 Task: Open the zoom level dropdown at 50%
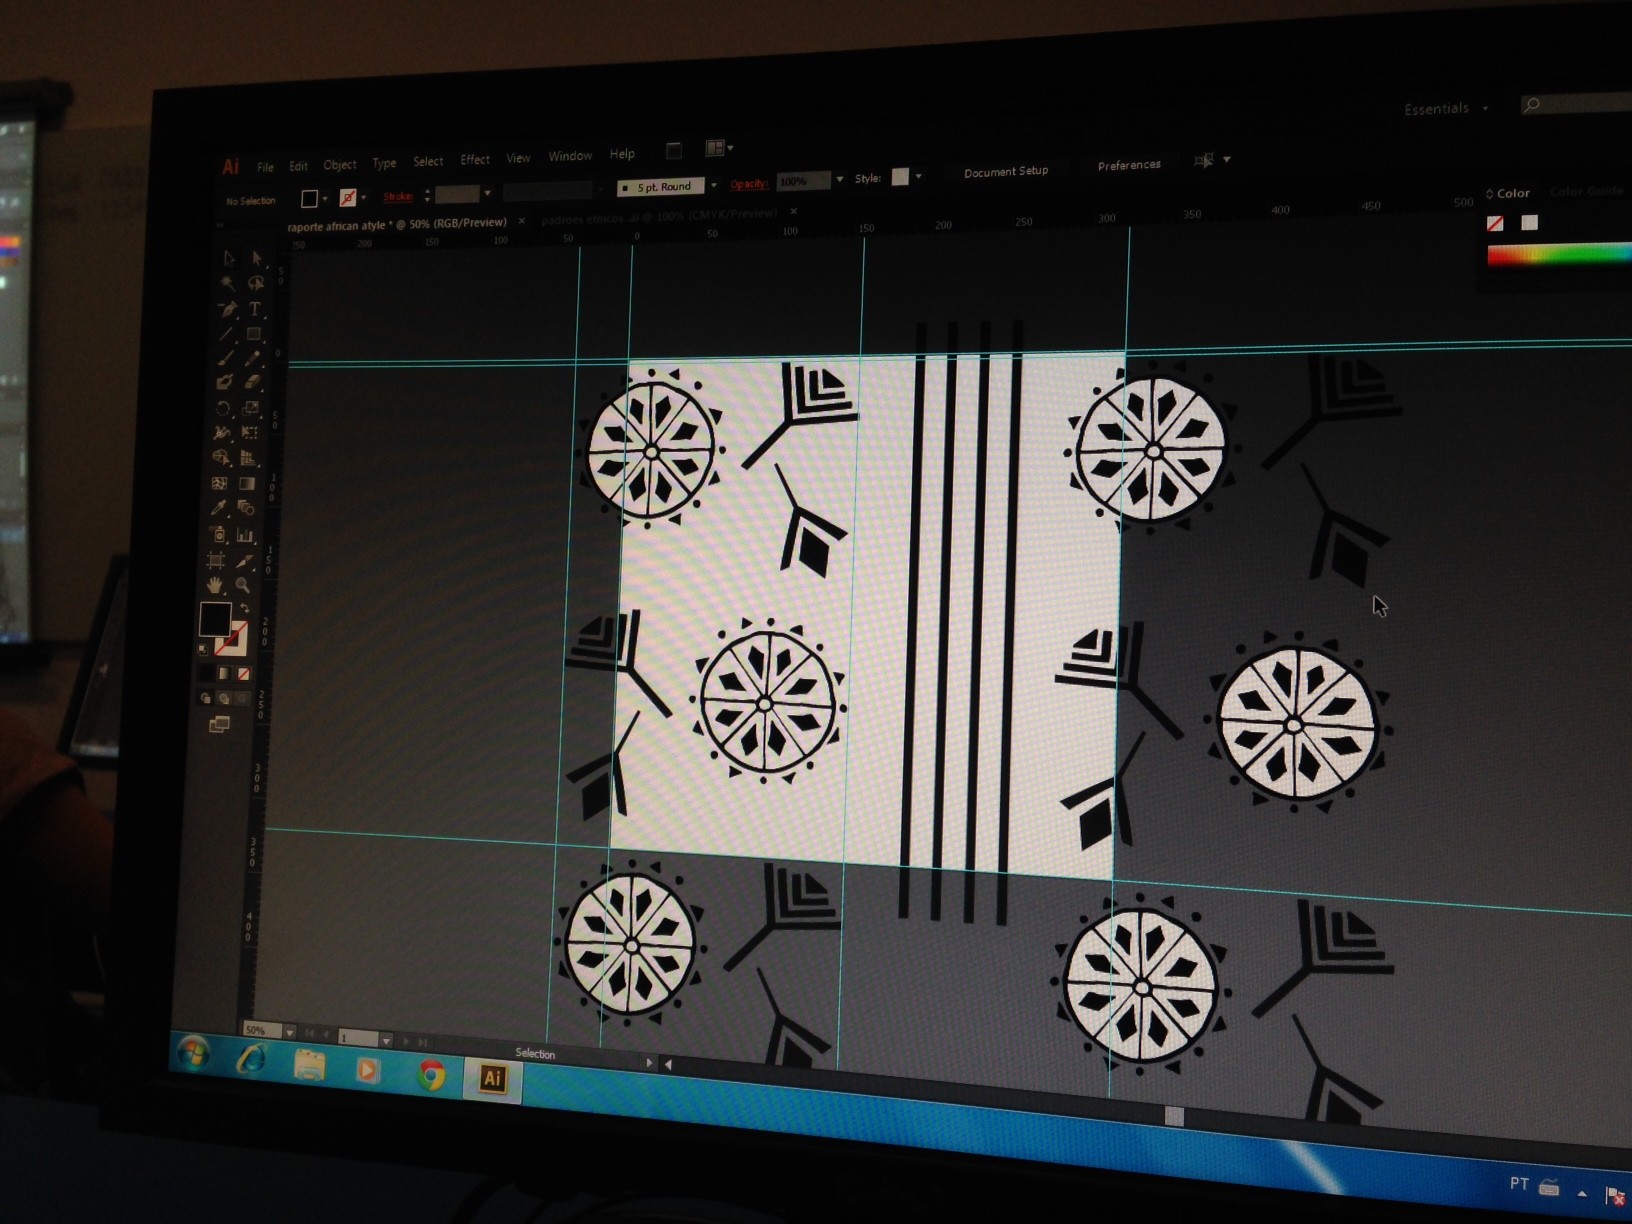tap(289, 1032)
